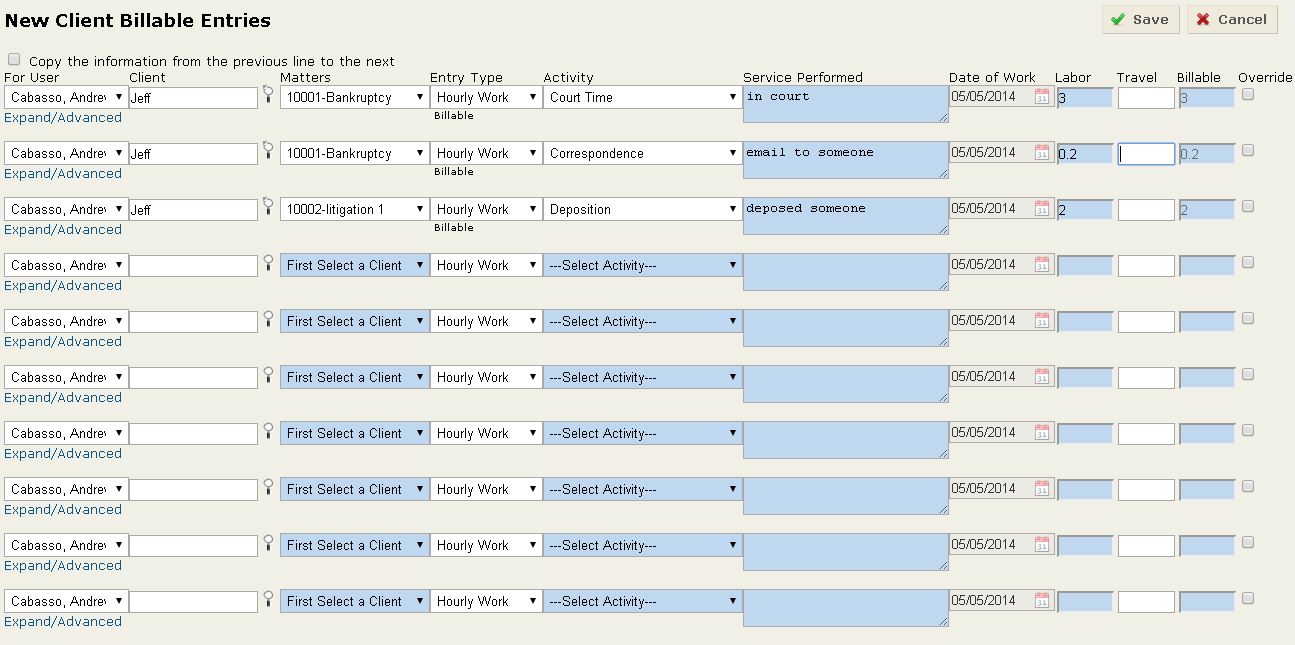Open client search icon in 'in court' row
Viewport: 1295px width, 645px height.
click(x=268, y=95)
